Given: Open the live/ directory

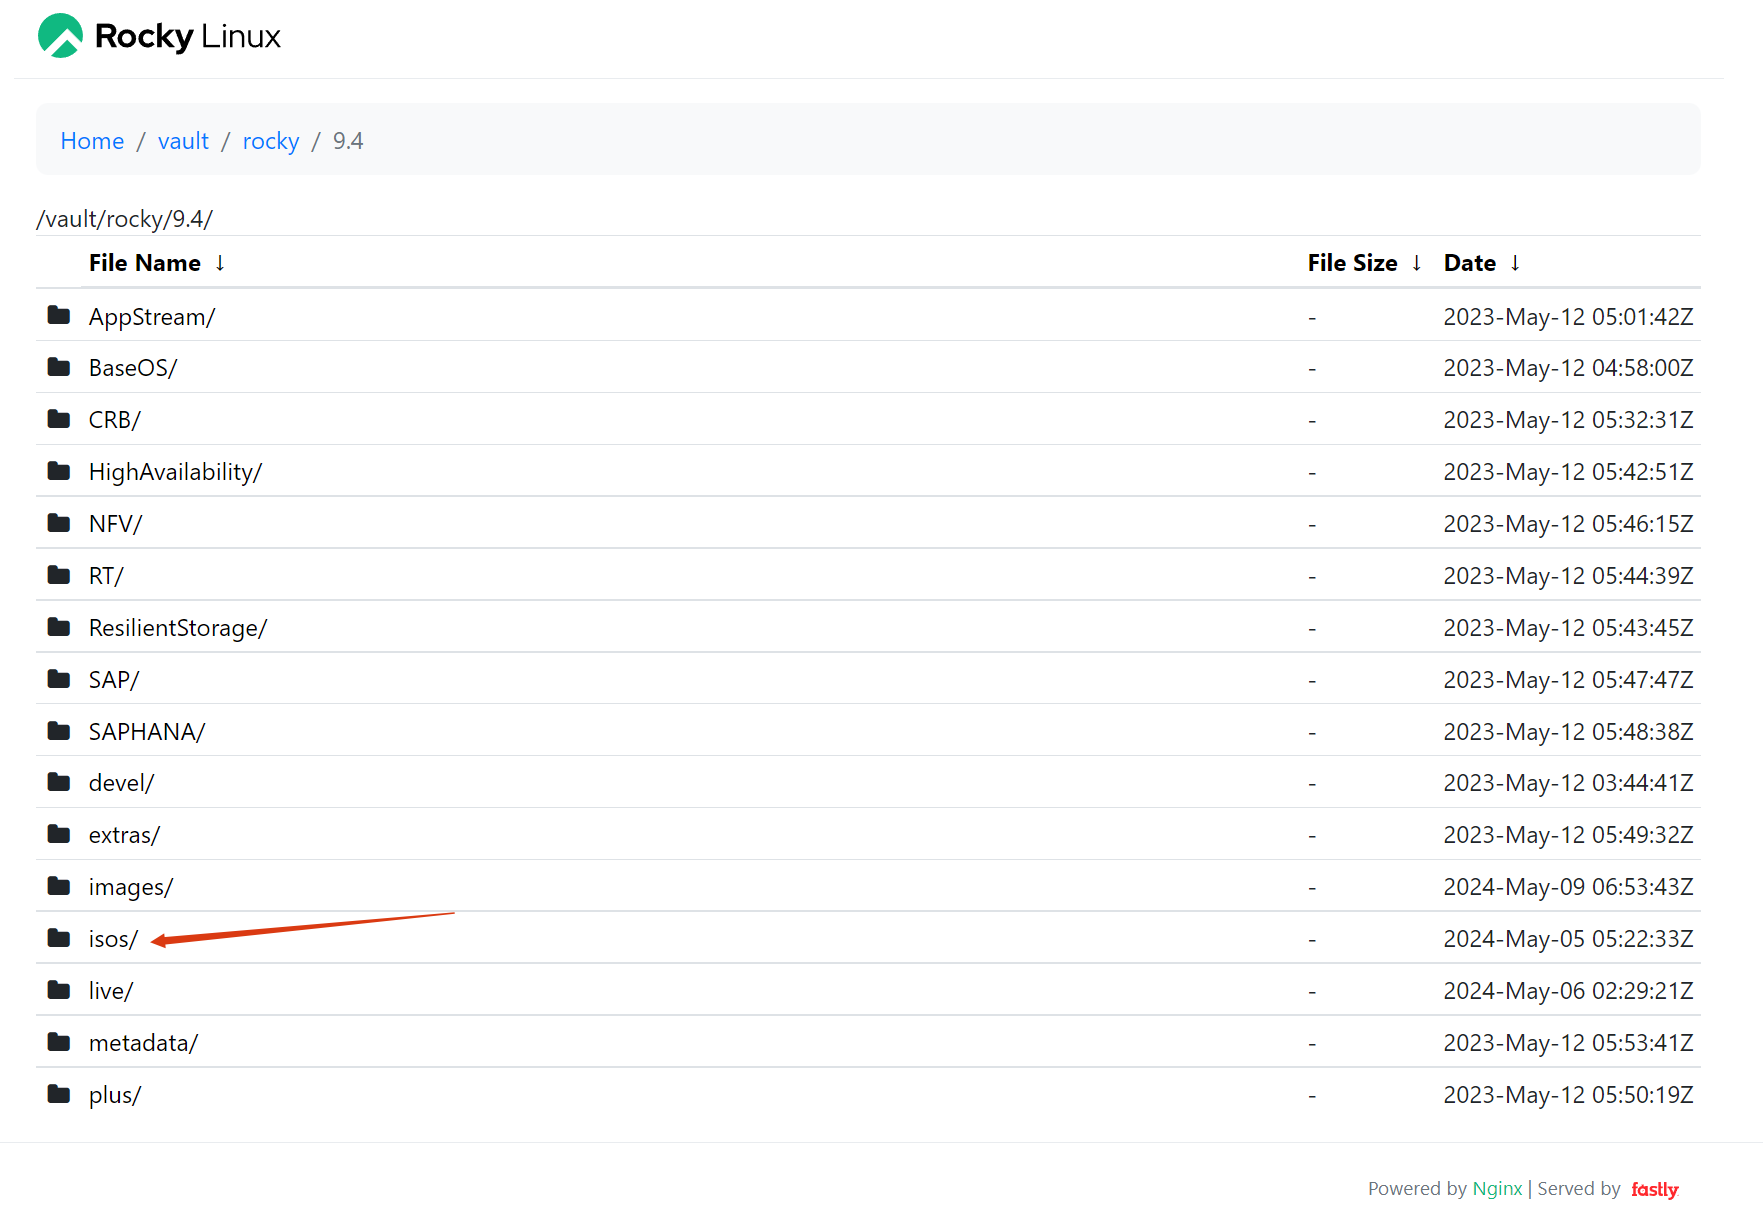Looking at the screenshot, I should coord(111,991).
